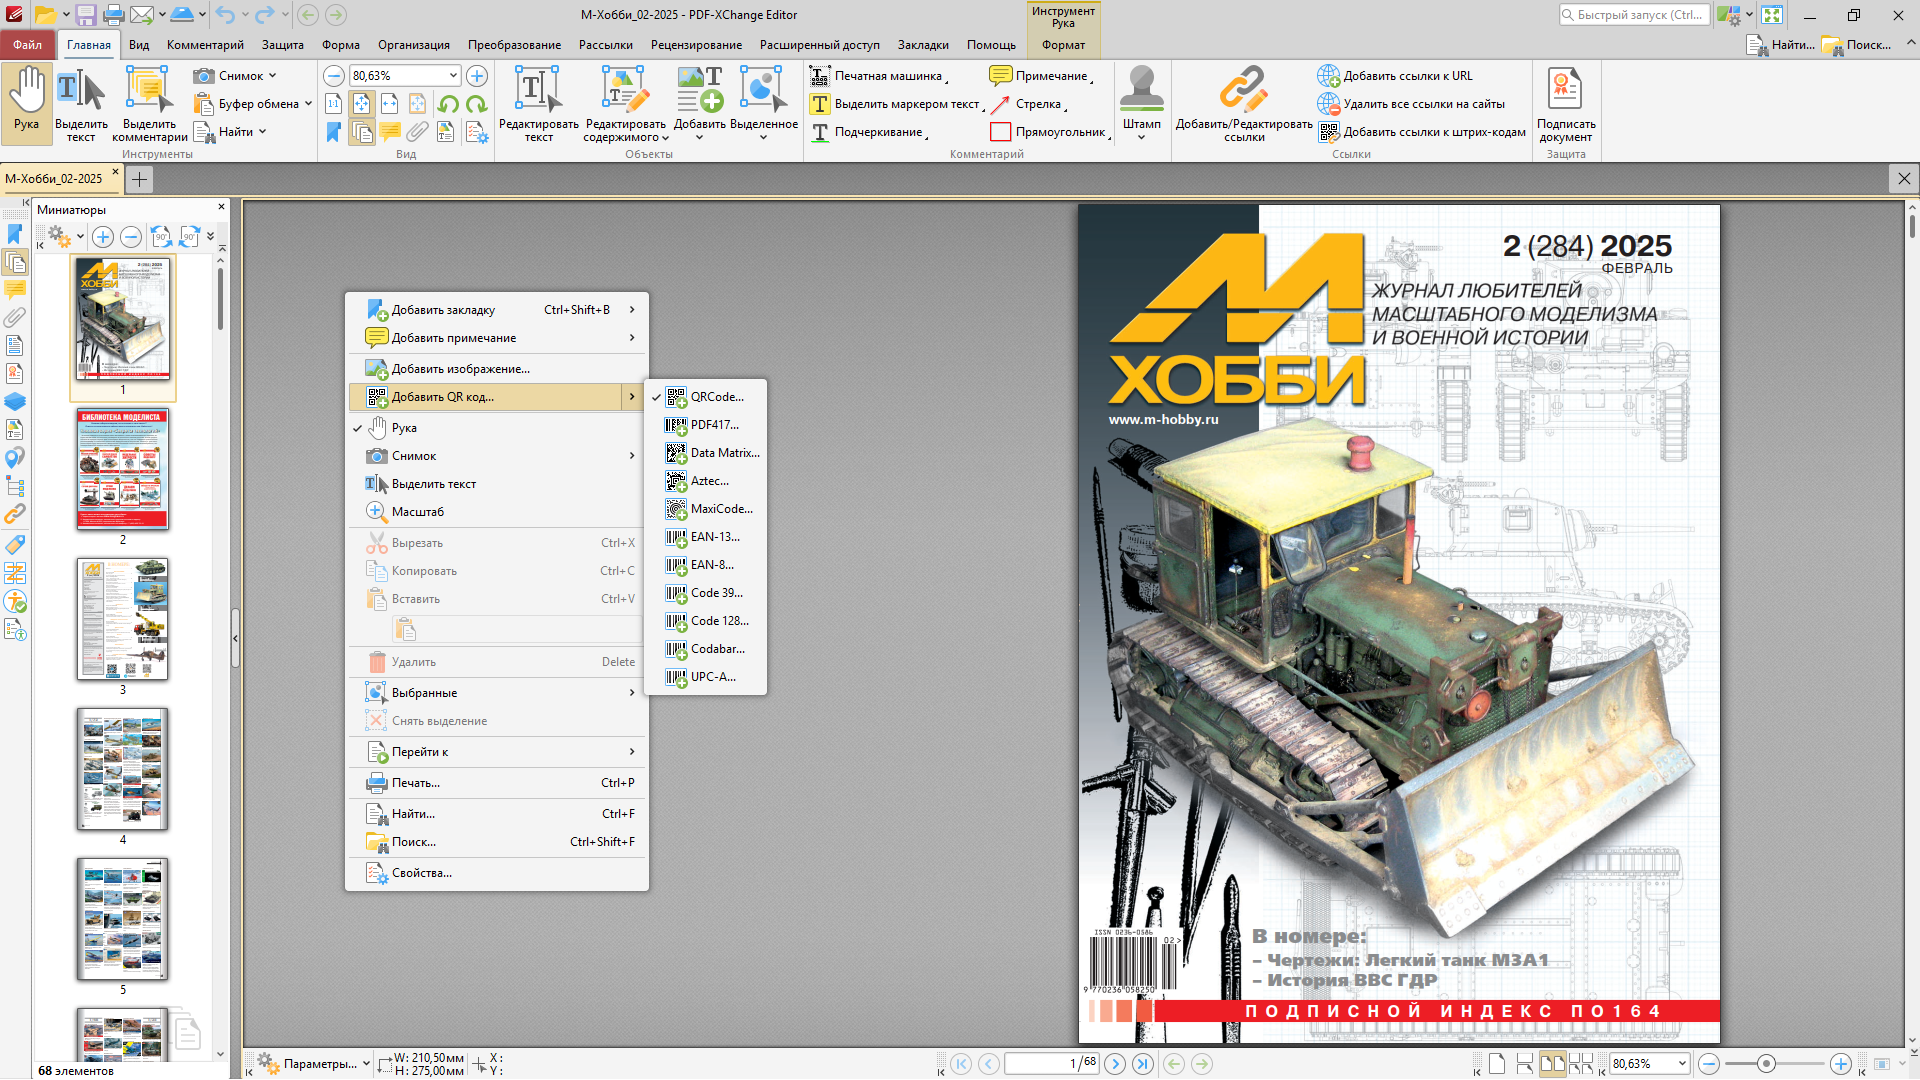Viewport: 1920px width, 1080px height.
Task: Click Свойства... in the context menu
Action: click(421, 873)
